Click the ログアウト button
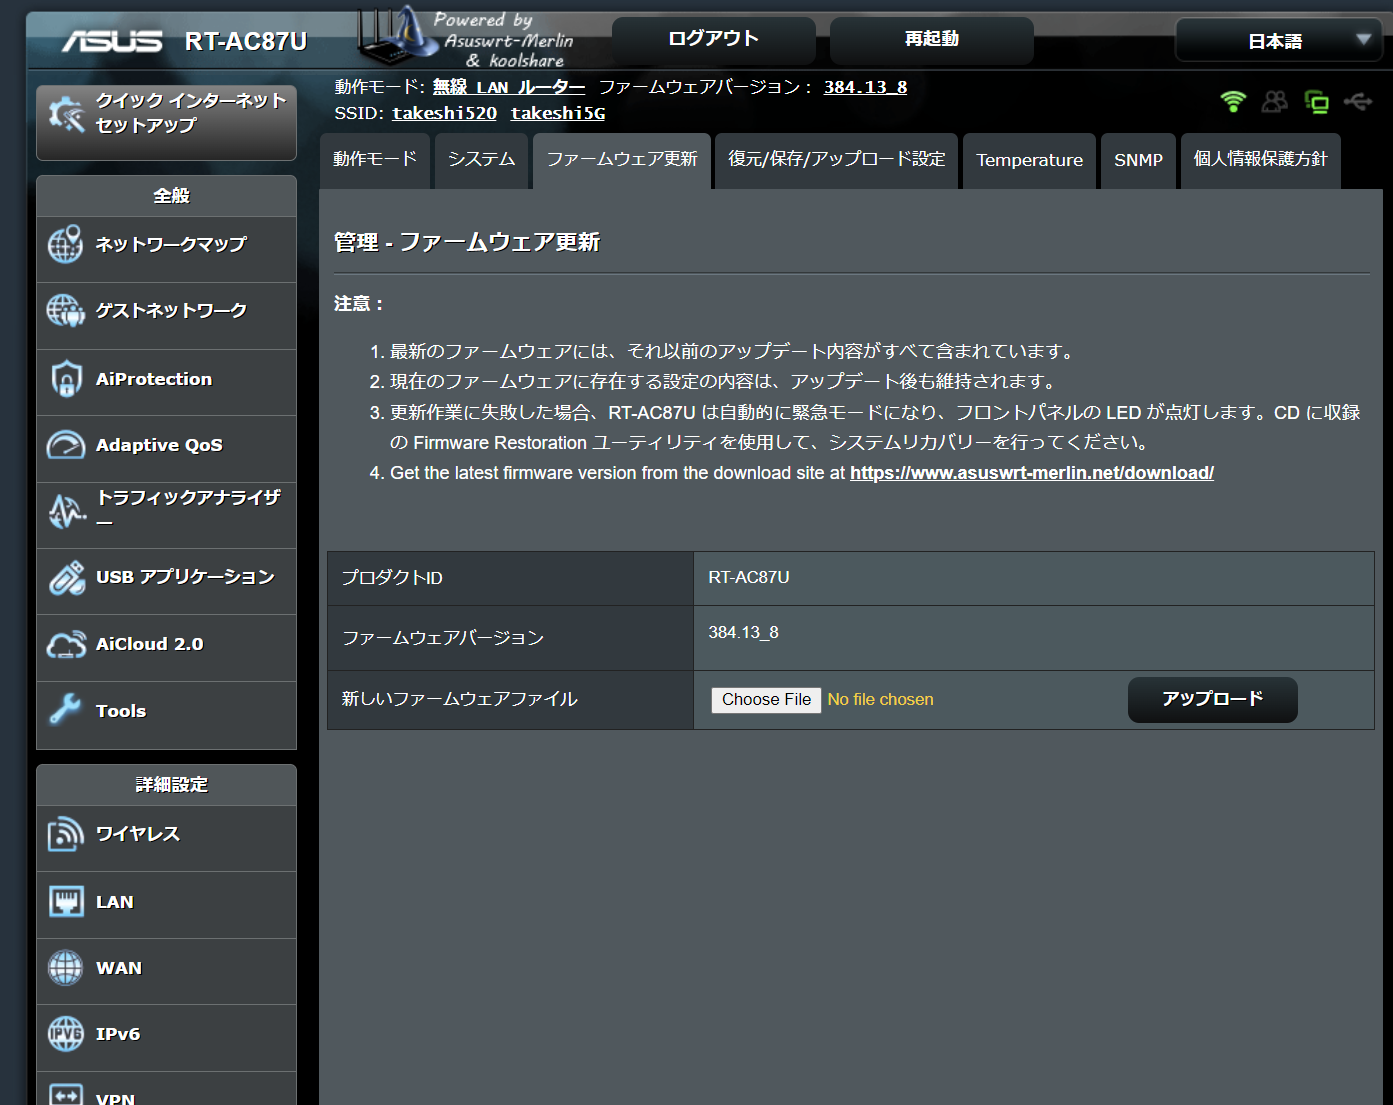This screenshot has width=1393, height=1105. point(713,39)
